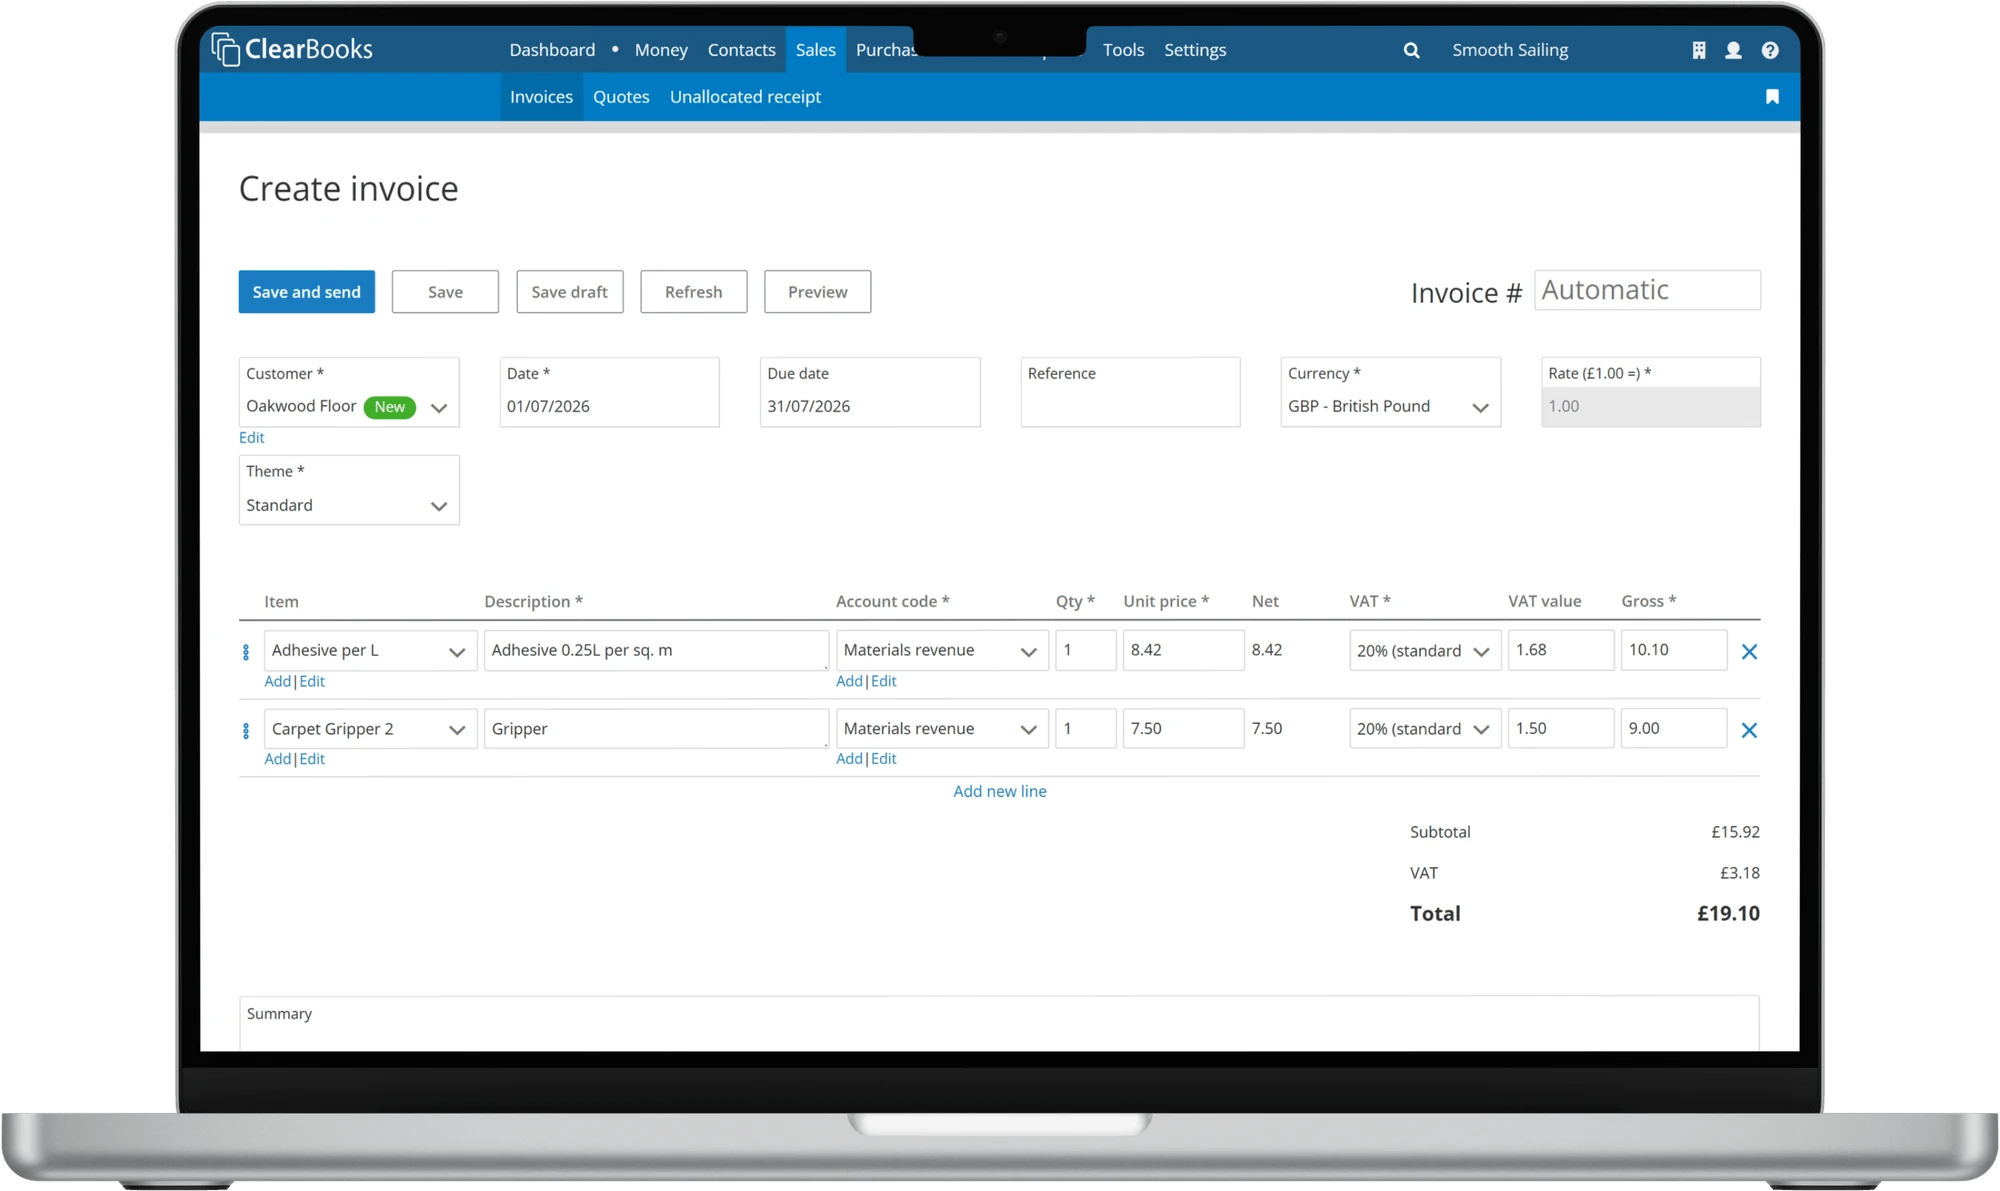Click the Save button
This screenshot has height=1191, width=2000.
tap(445, 292)
